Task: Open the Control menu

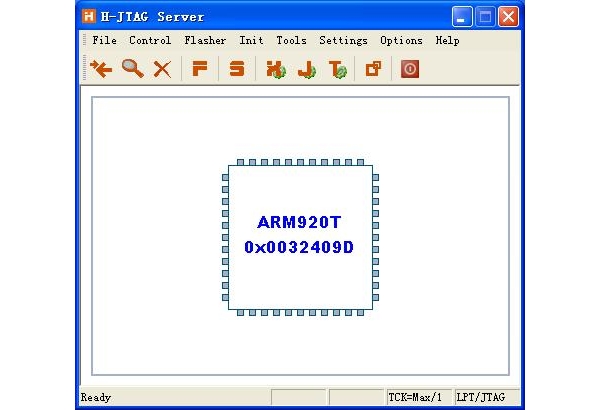Action: coord(150,41)
